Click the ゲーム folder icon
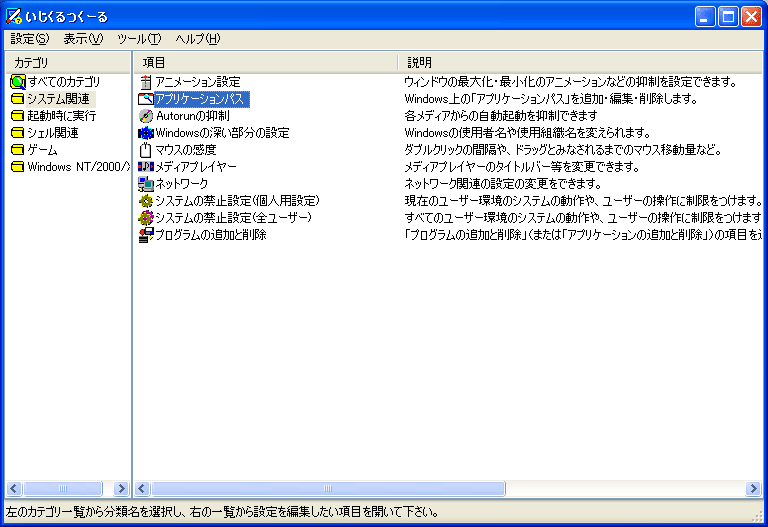Viewport: 768px width, 527px height. tap(18, 150)
